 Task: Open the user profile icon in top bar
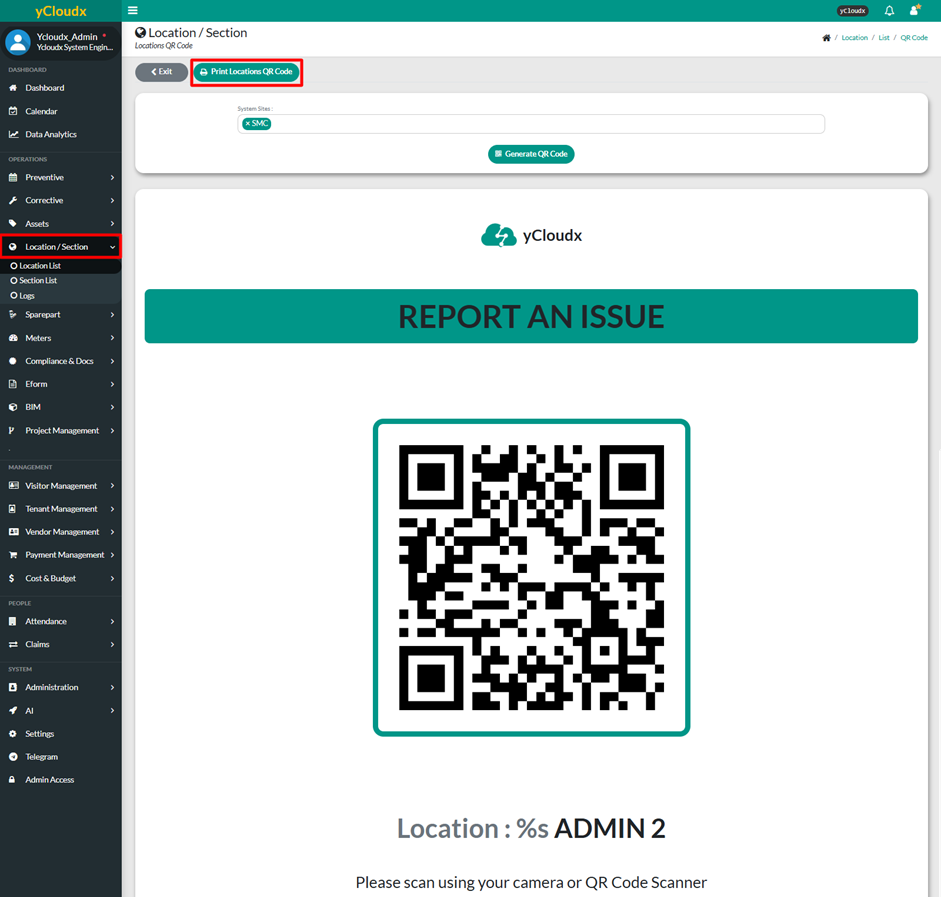(x=915, y=10)
